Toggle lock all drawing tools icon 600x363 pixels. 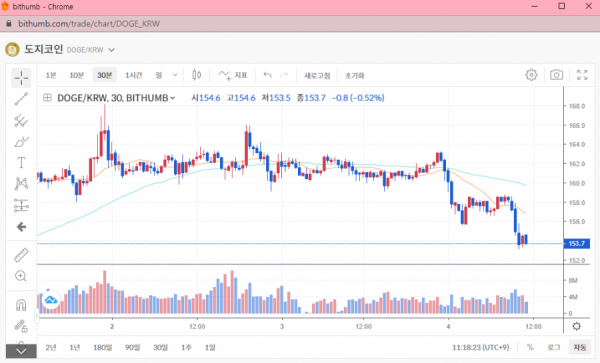21,326
